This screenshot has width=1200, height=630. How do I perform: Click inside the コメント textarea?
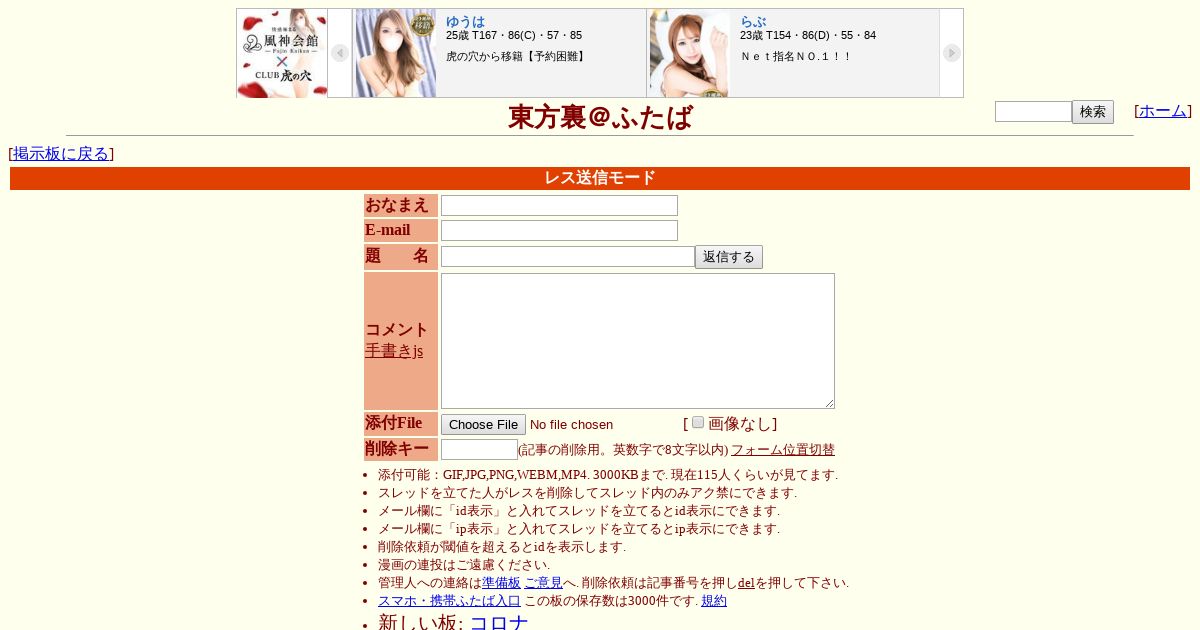pos(638,341)
